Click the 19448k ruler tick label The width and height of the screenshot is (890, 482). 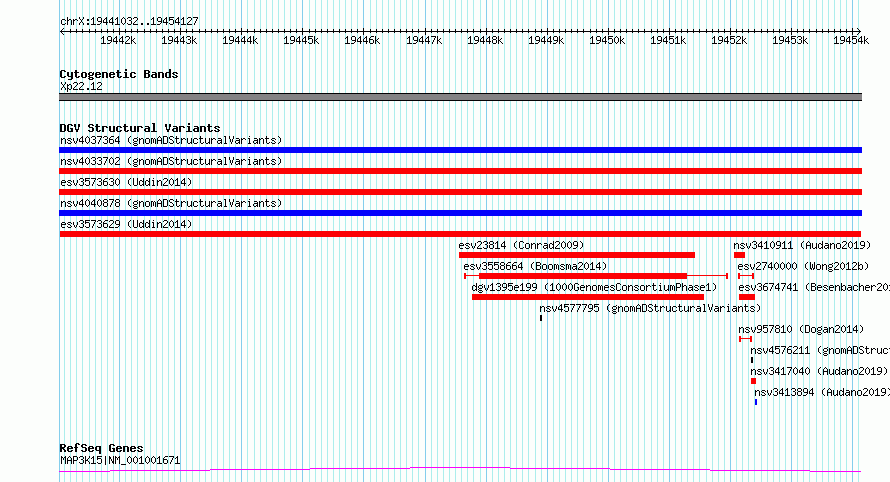[485, 40]
